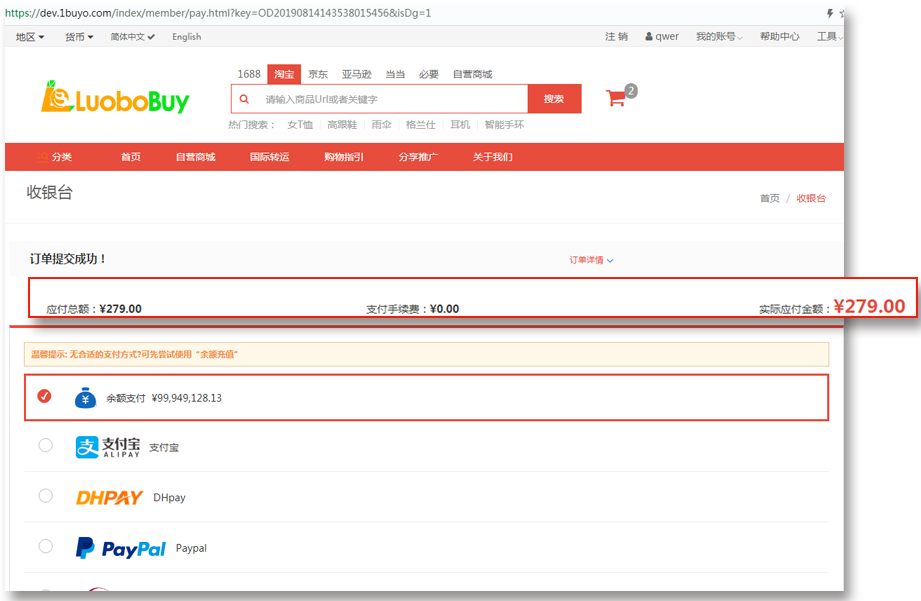Image resolution: width=921 pixels, height=601 pixels.
Task: Open 关于我们 in the navigation bar
Action: tap(492, 157)
